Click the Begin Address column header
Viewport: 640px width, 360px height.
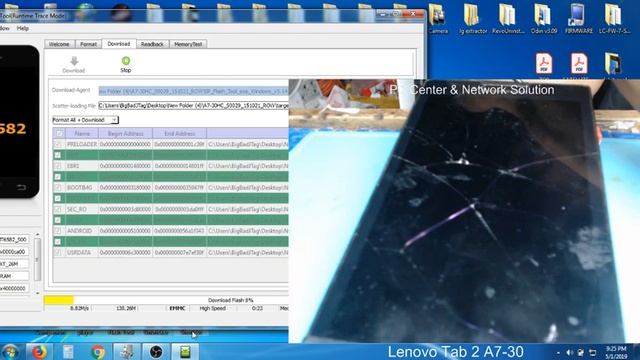pyautogui.click(x=125, y=133)
